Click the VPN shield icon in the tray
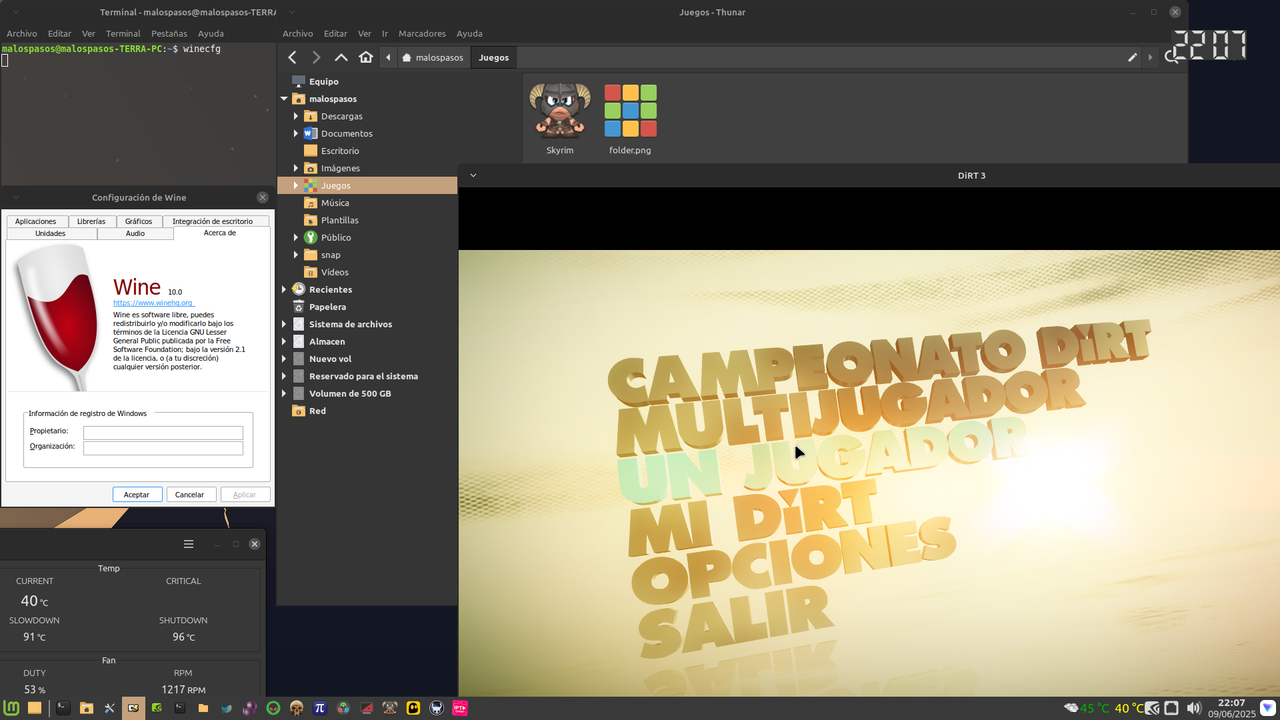The height and width of the screenshot is (720, 1280). (x=1268, y=708)
